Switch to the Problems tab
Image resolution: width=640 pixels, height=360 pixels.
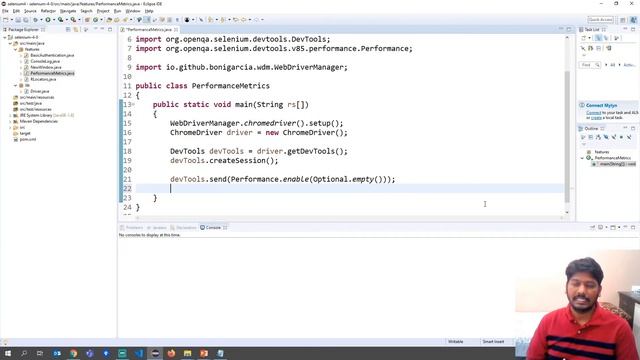[x=132, y=228]
